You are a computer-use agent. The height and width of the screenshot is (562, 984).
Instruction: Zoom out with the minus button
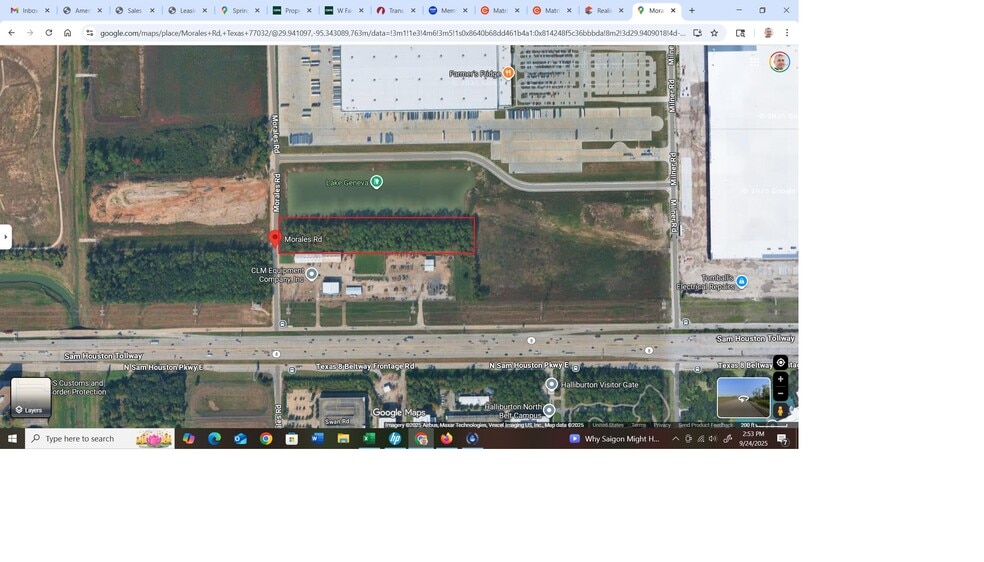[x=781, y=393]
